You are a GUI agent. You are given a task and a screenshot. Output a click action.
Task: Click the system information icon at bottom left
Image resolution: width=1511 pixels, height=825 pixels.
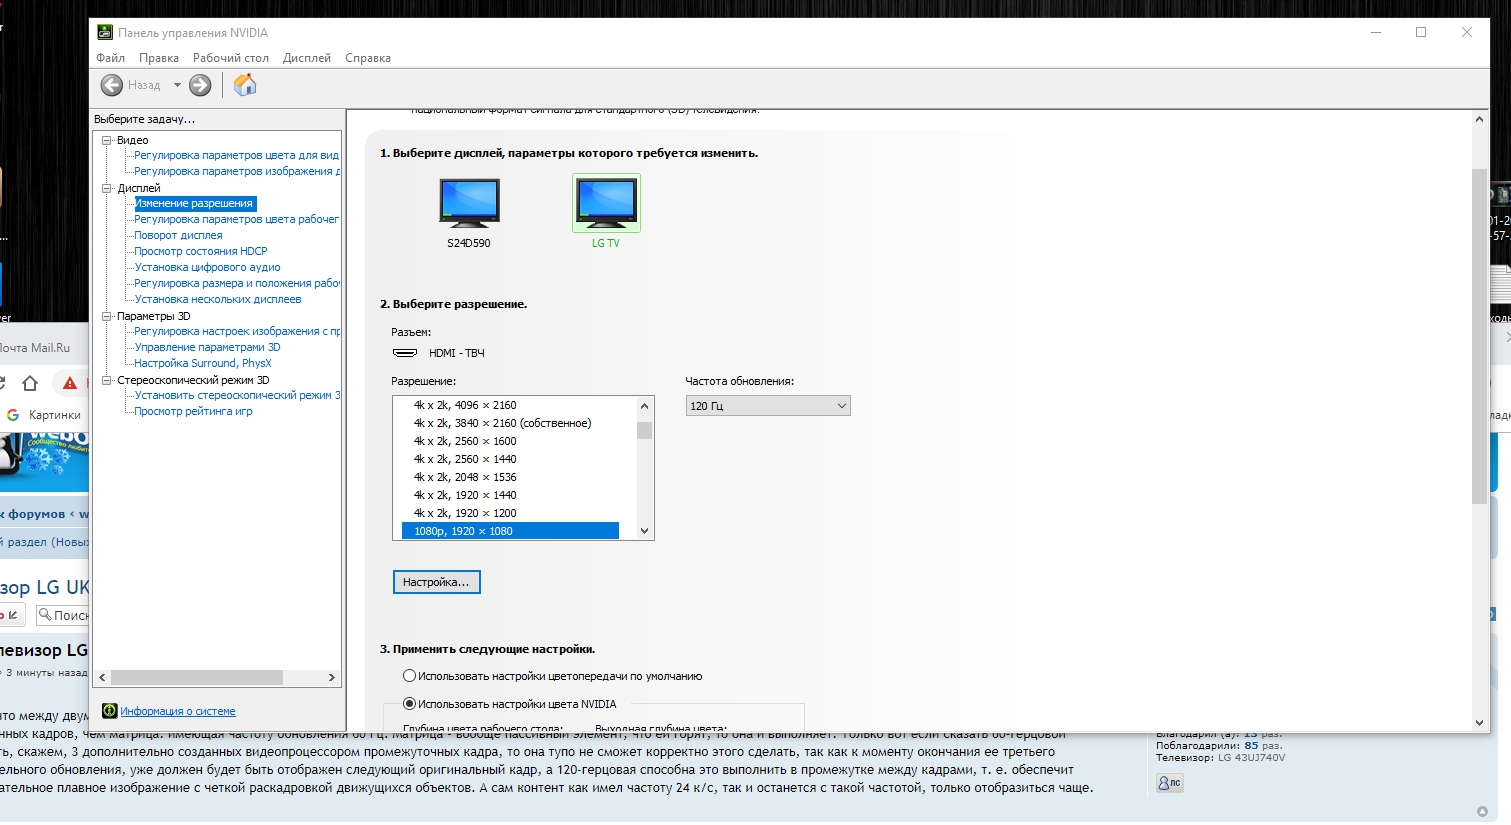pyautogui.click(x=110, y=711)
